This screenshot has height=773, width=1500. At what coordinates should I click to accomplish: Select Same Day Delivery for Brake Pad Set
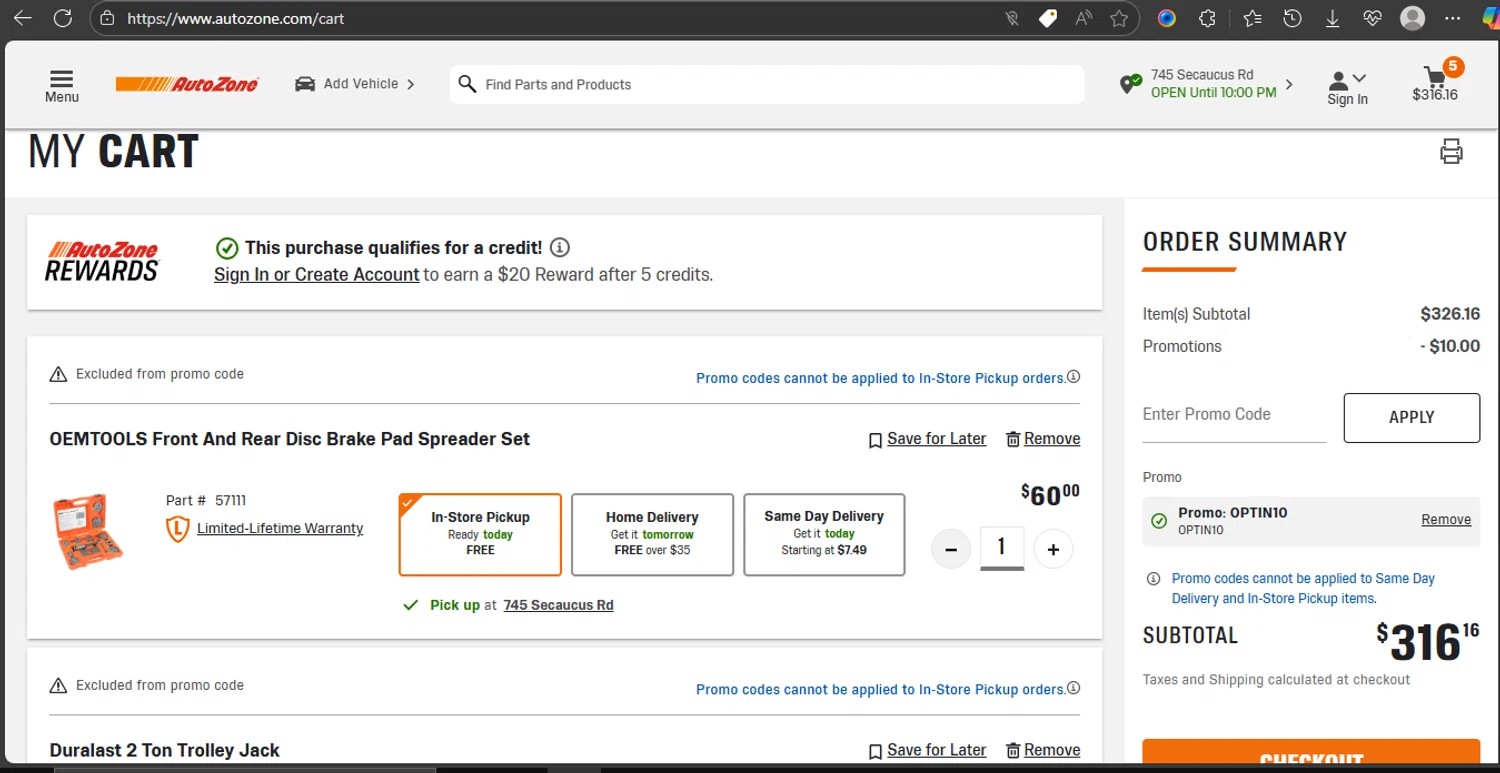pyautogui.click(x=824, y=534)
